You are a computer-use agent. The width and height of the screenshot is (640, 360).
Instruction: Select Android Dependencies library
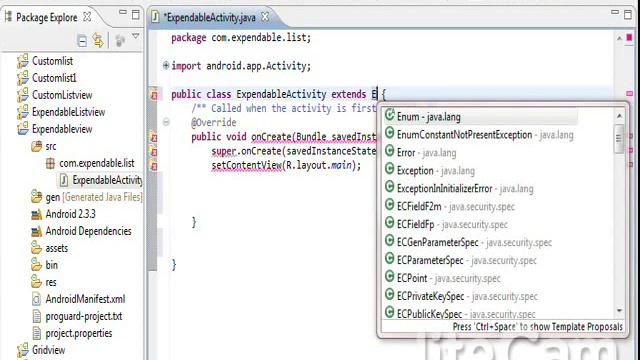88,231
